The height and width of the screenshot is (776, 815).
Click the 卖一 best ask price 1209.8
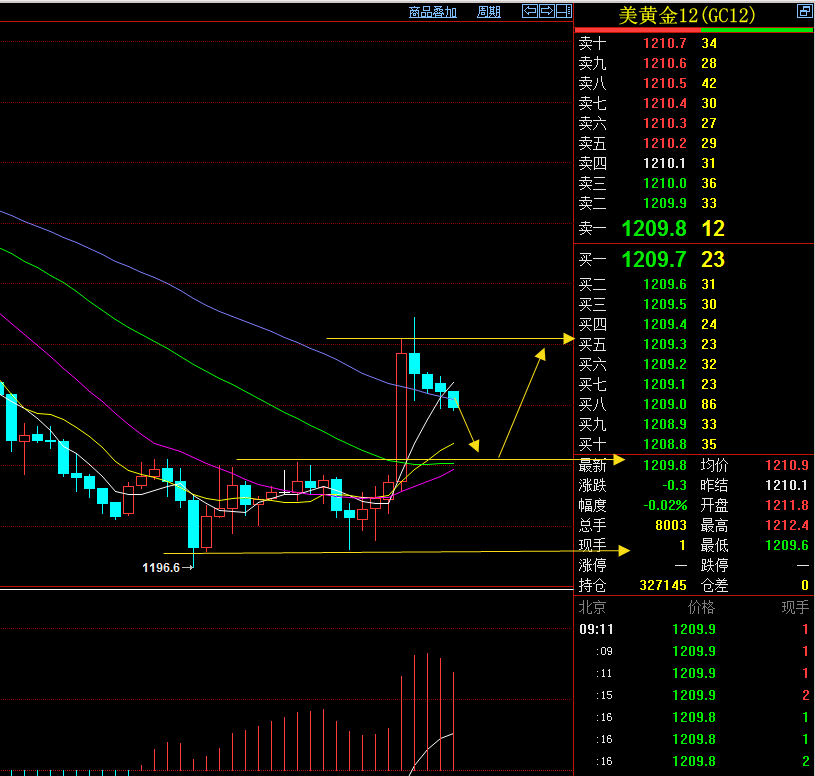(x=653, y=229)
